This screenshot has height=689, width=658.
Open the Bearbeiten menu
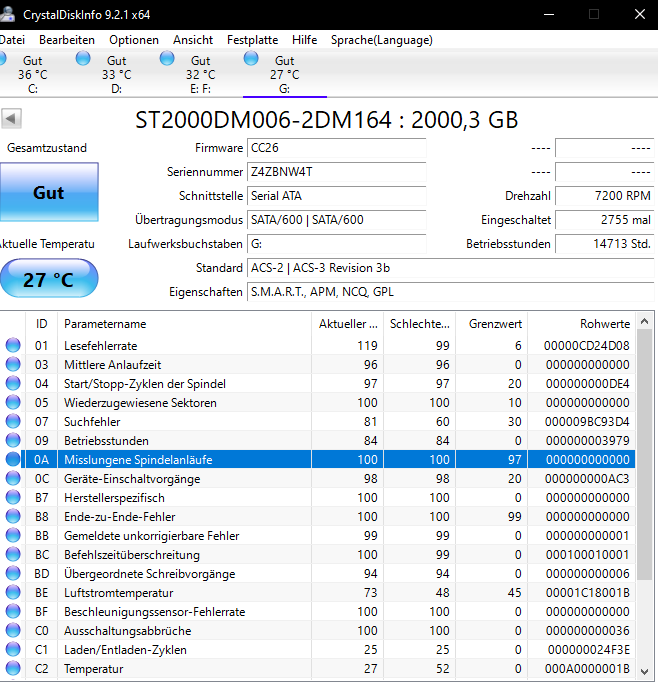[x=67, y=40]
